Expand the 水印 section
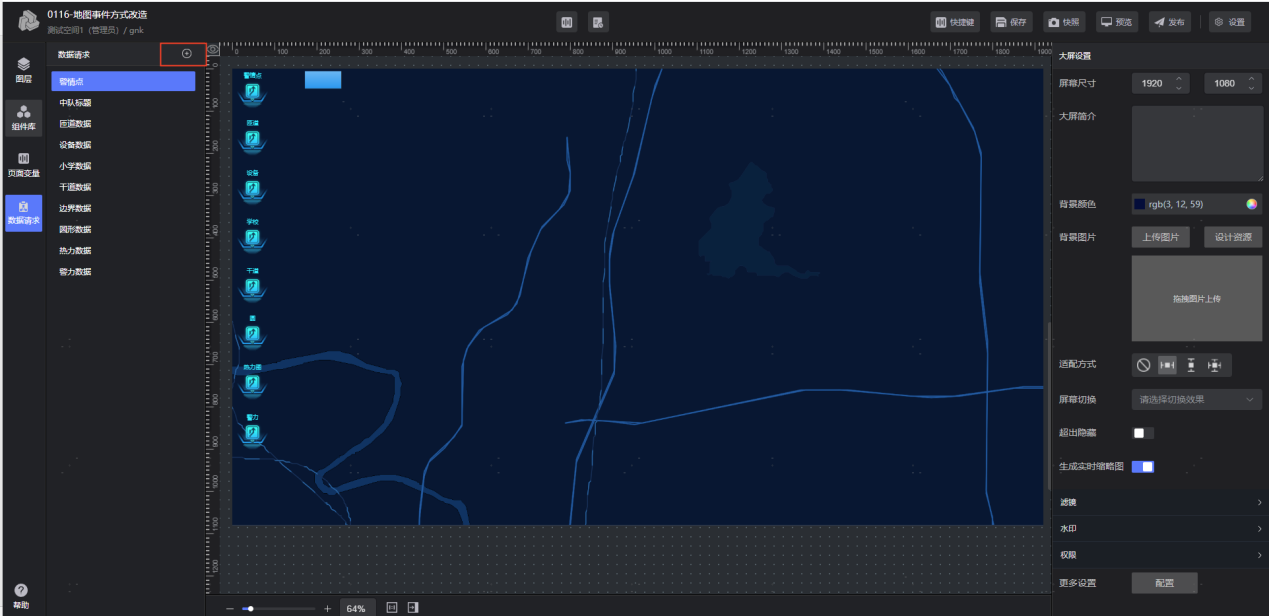1269x616 pixels. pyautogui.click(x=1160, y=528)
